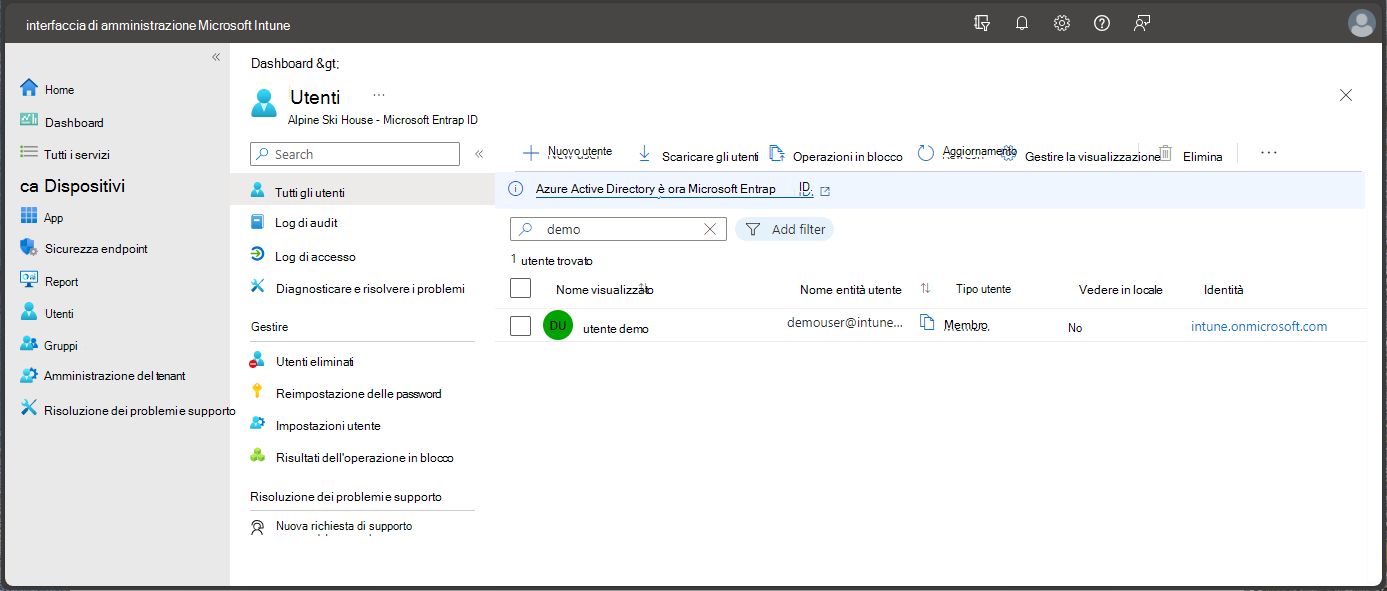This screenshot has width=1387, height=591.
Task: Copy the demouser principal name icon
Action: tap(927, 322)
